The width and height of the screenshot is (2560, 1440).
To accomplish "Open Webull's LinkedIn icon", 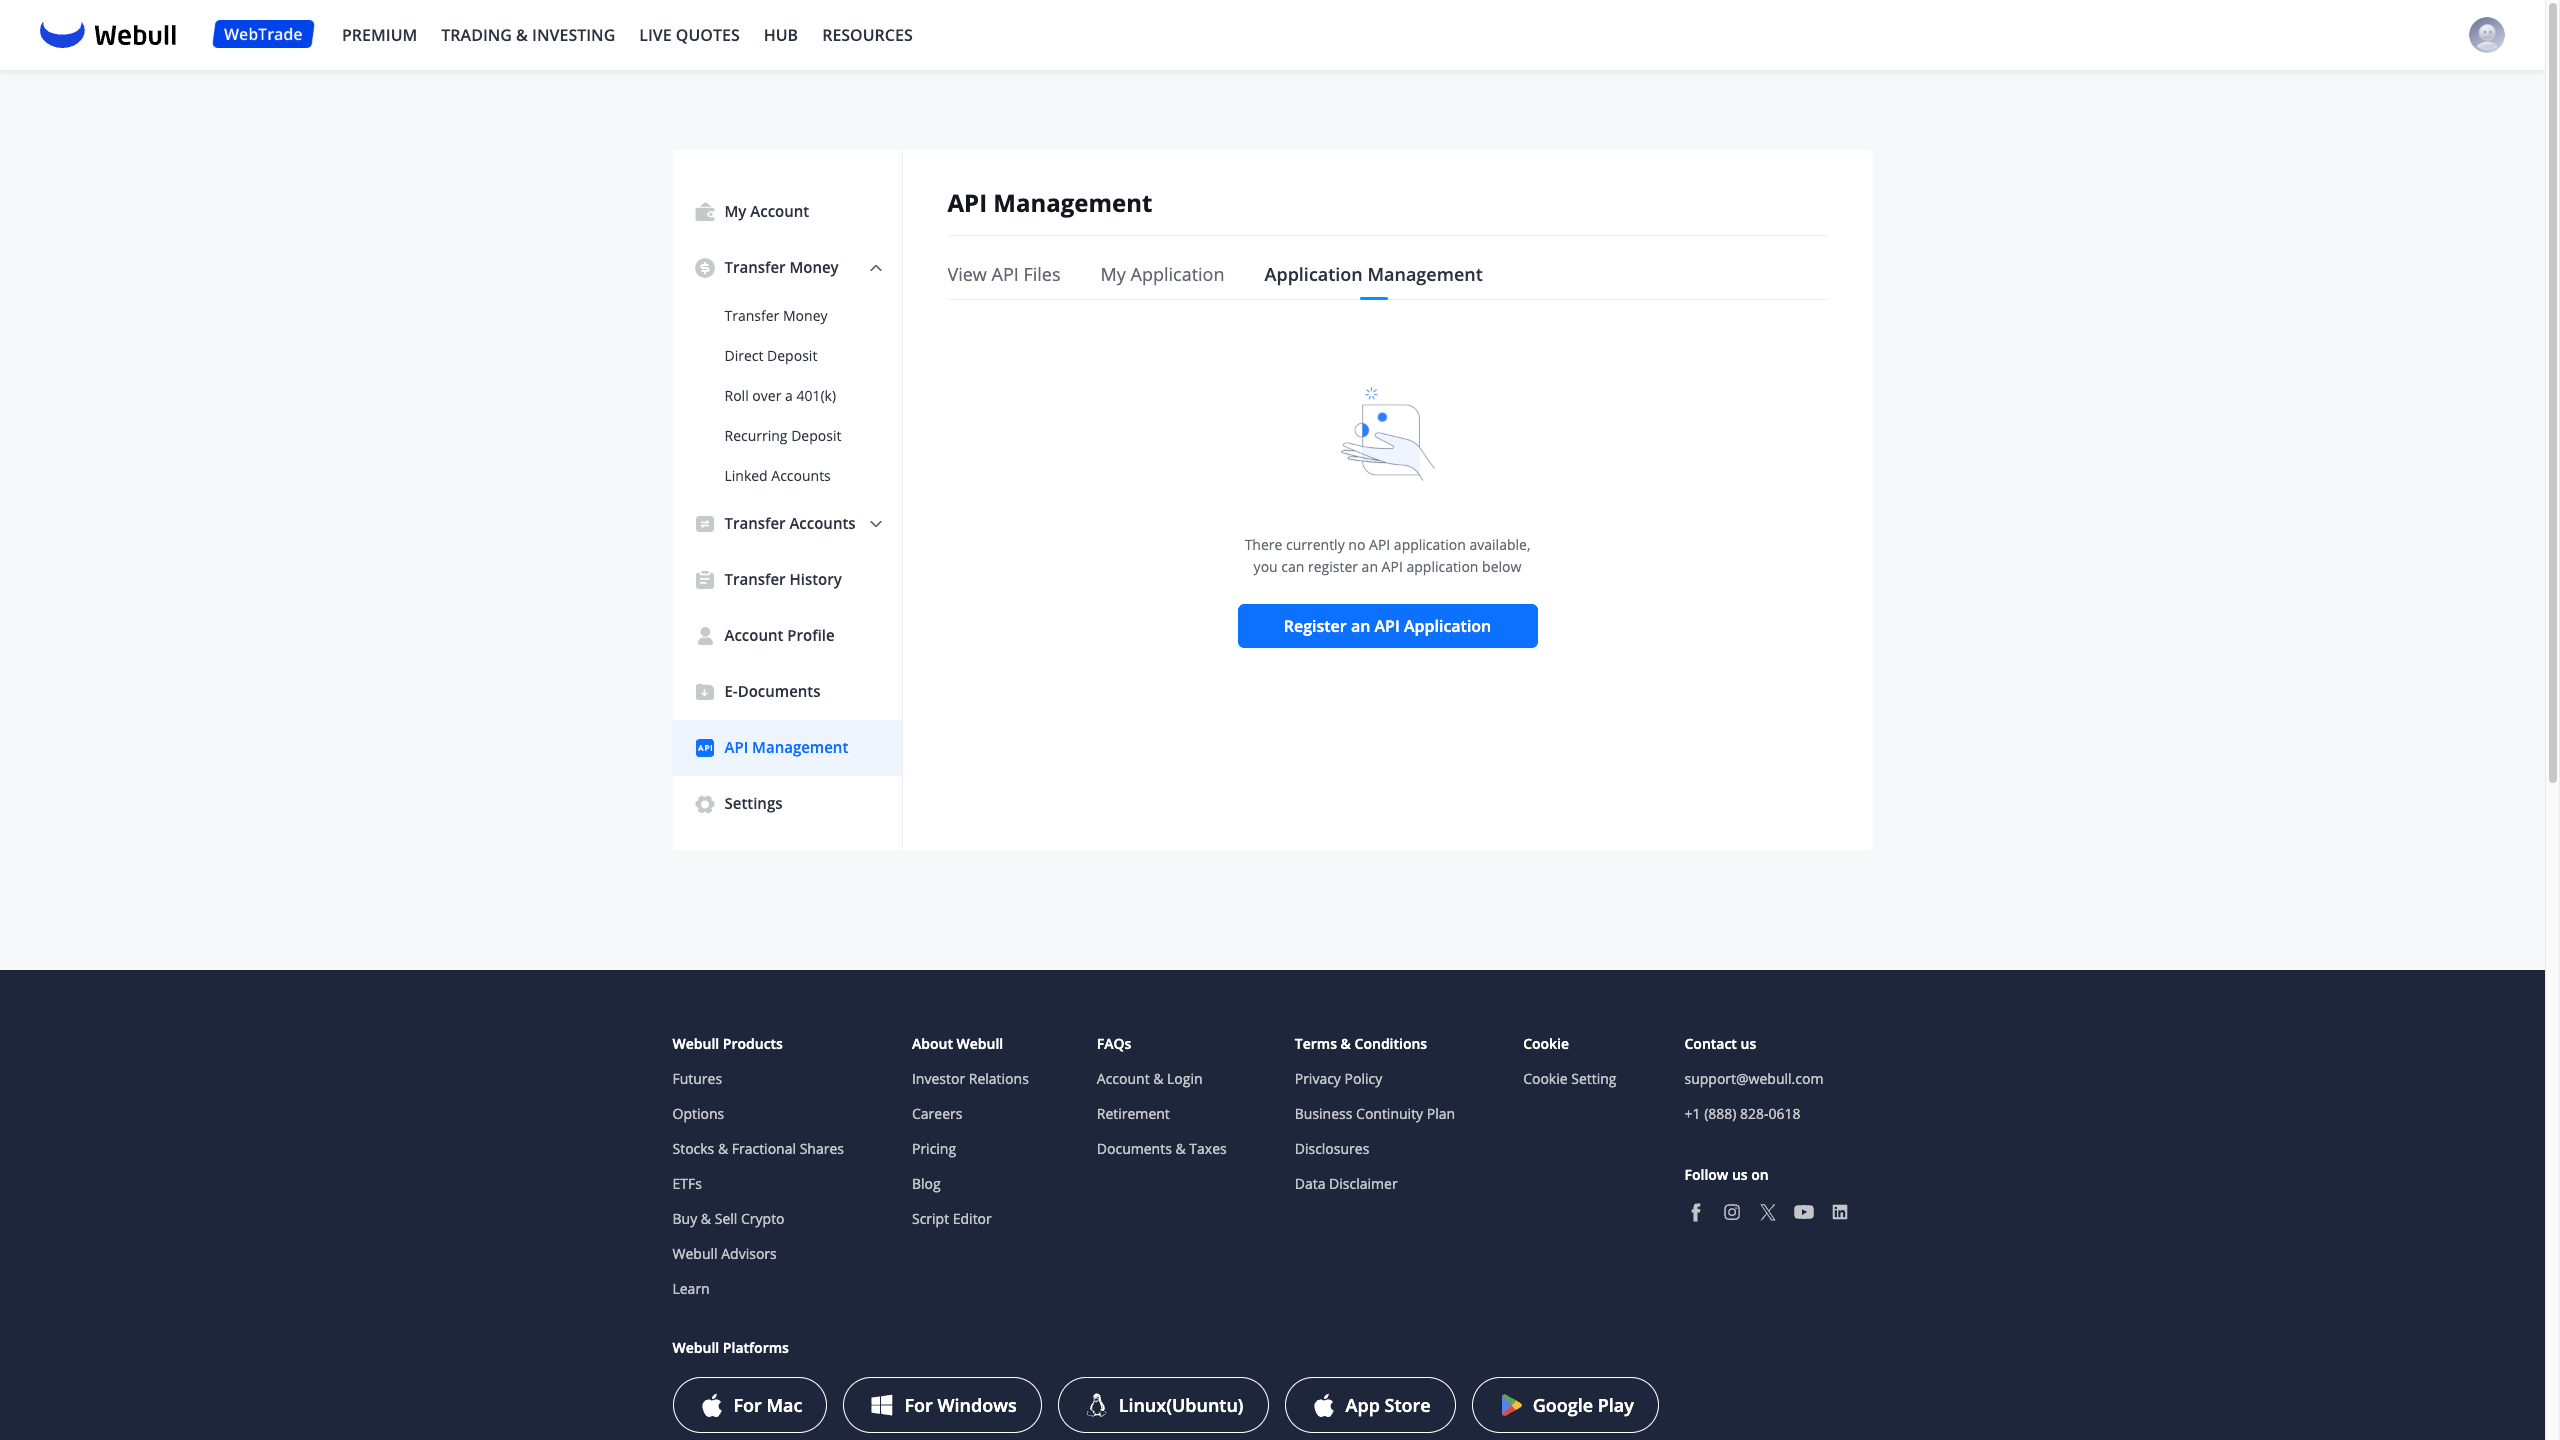I will (x=1840, y=1212).
